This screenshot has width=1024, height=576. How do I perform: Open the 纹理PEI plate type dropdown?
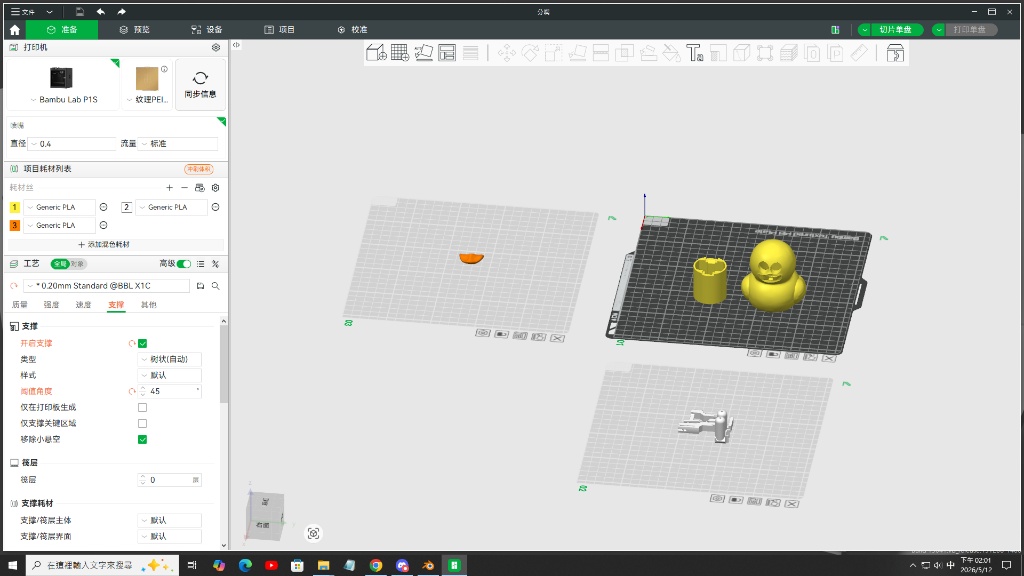click(x=148, y=99)
